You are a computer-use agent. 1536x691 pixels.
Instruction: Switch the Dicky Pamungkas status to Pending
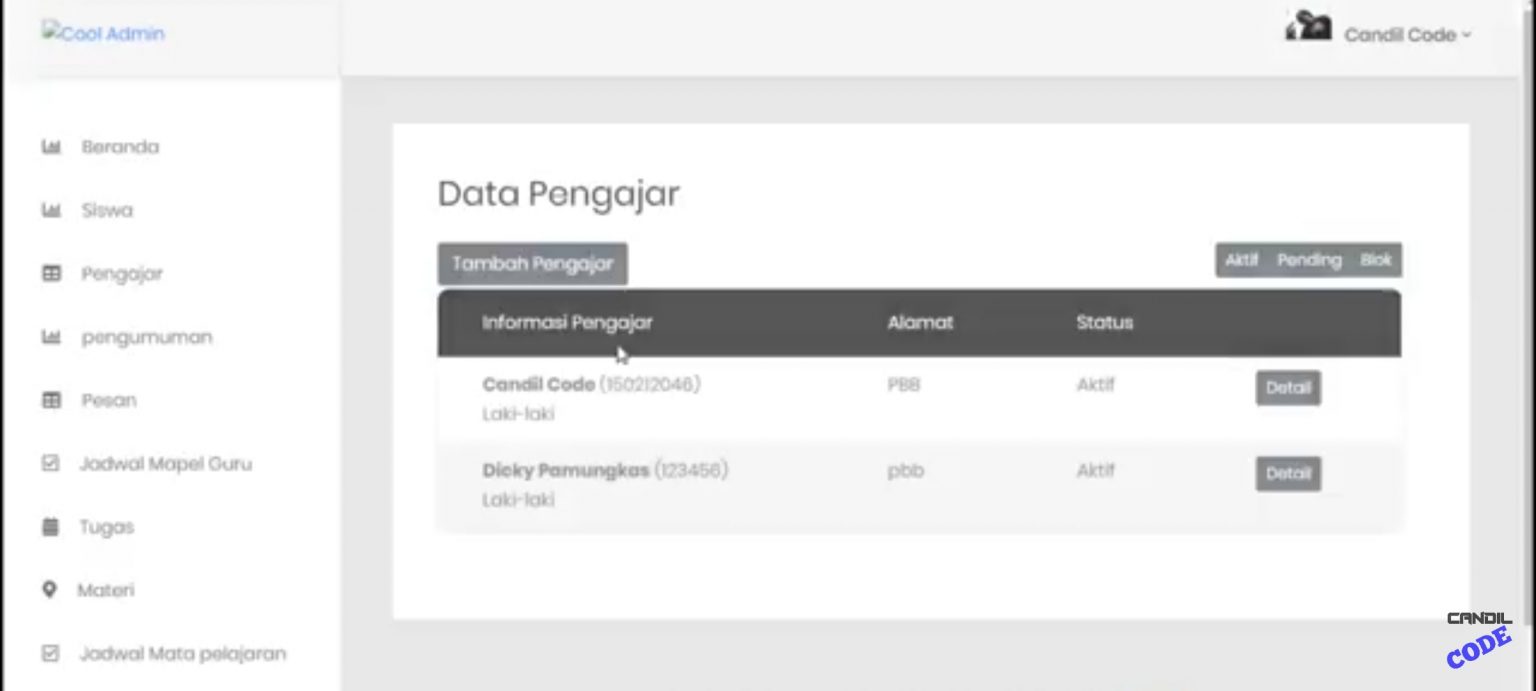1312,260
